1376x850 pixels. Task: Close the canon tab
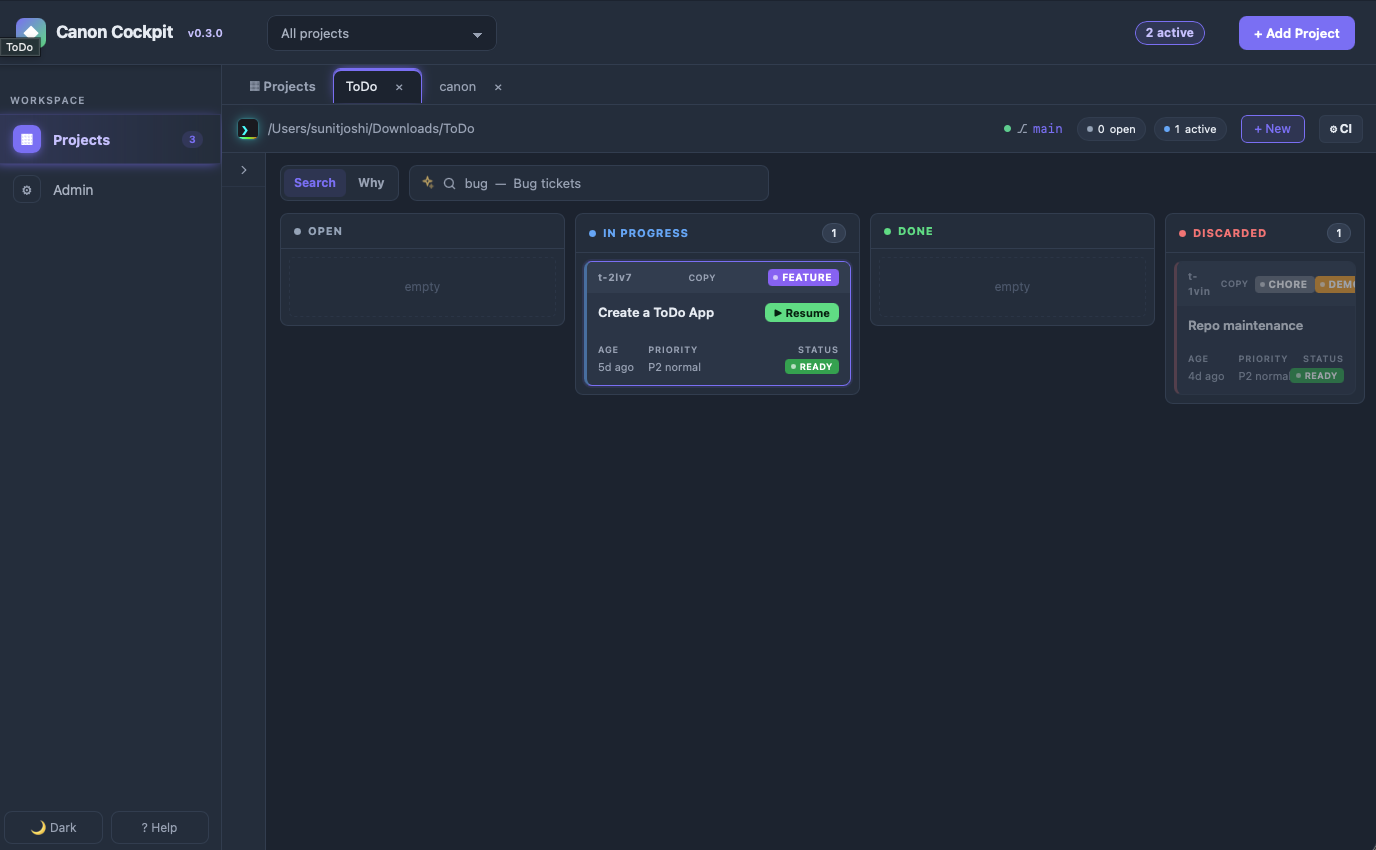click(498, 87)
